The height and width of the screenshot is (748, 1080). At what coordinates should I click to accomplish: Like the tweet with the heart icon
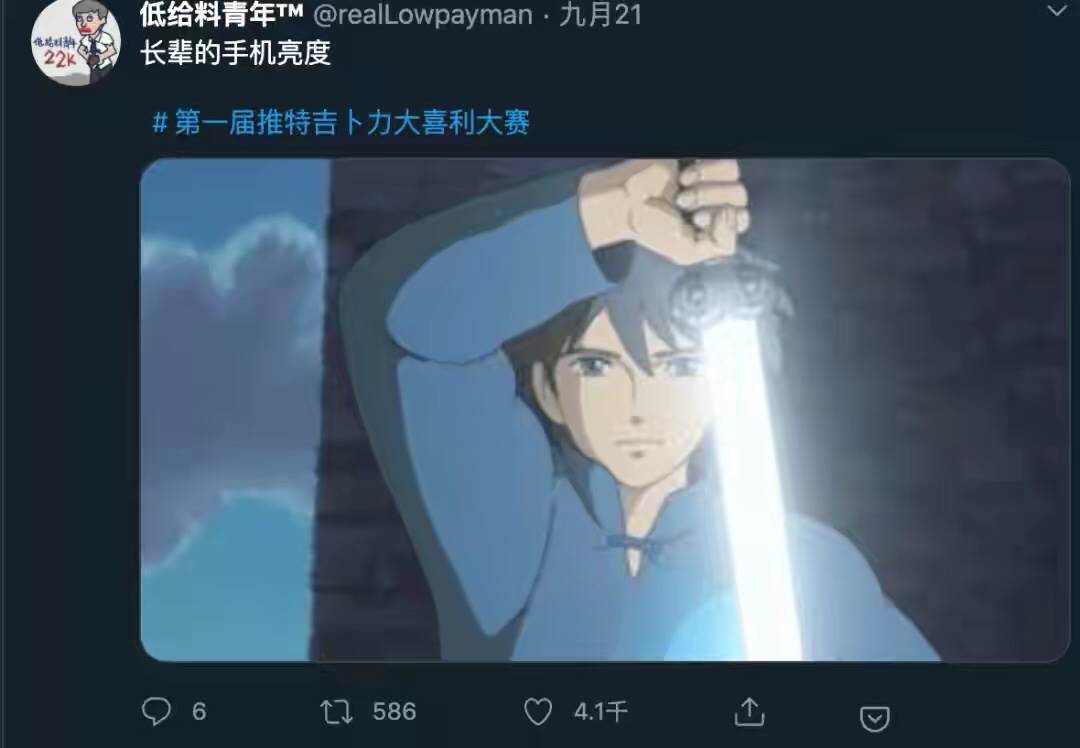[x=538, y=711]
